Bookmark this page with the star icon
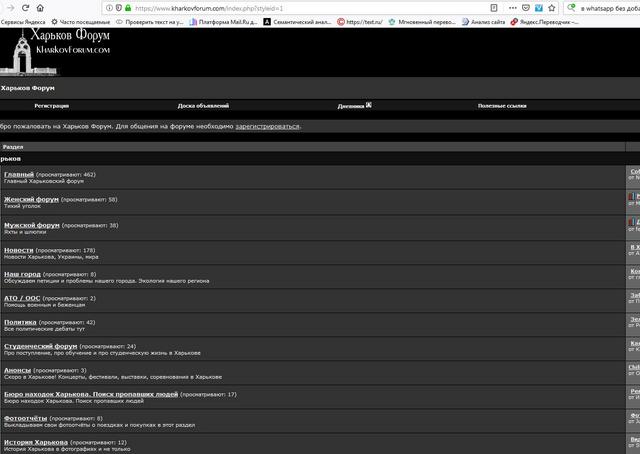640x454 pixels. click(552, 8)
